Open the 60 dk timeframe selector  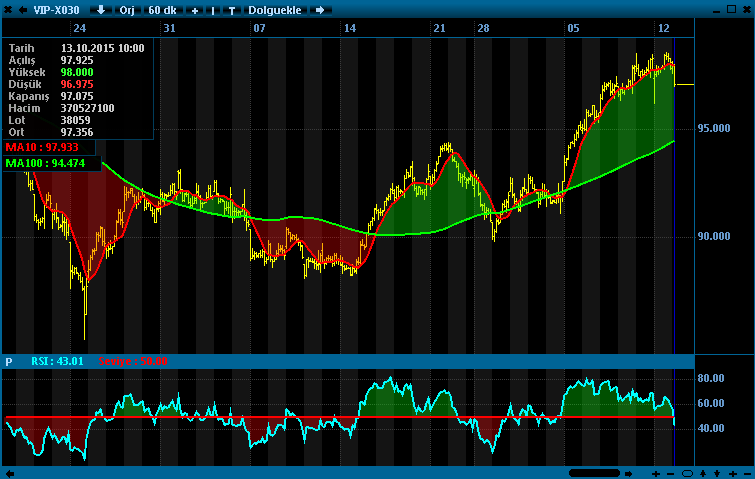pos(162,10)
